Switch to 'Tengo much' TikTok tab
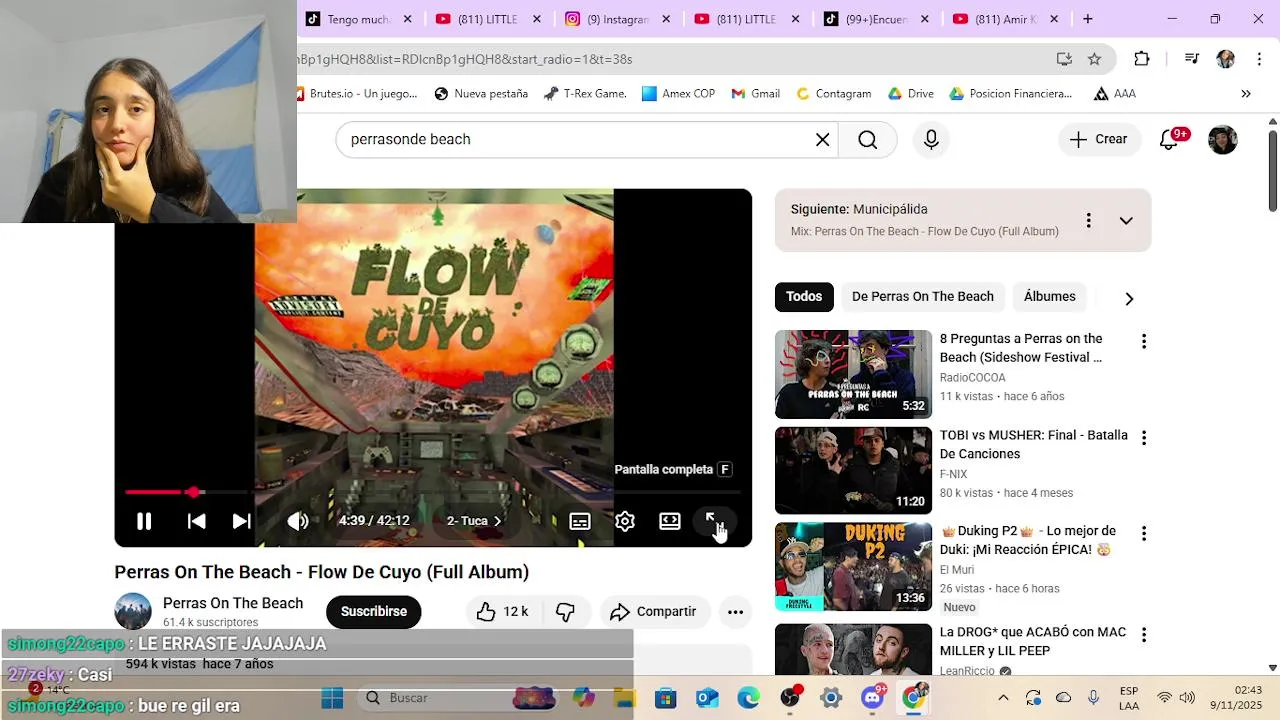The height and width of the screenshot is (720, 1280). point(360,19)
